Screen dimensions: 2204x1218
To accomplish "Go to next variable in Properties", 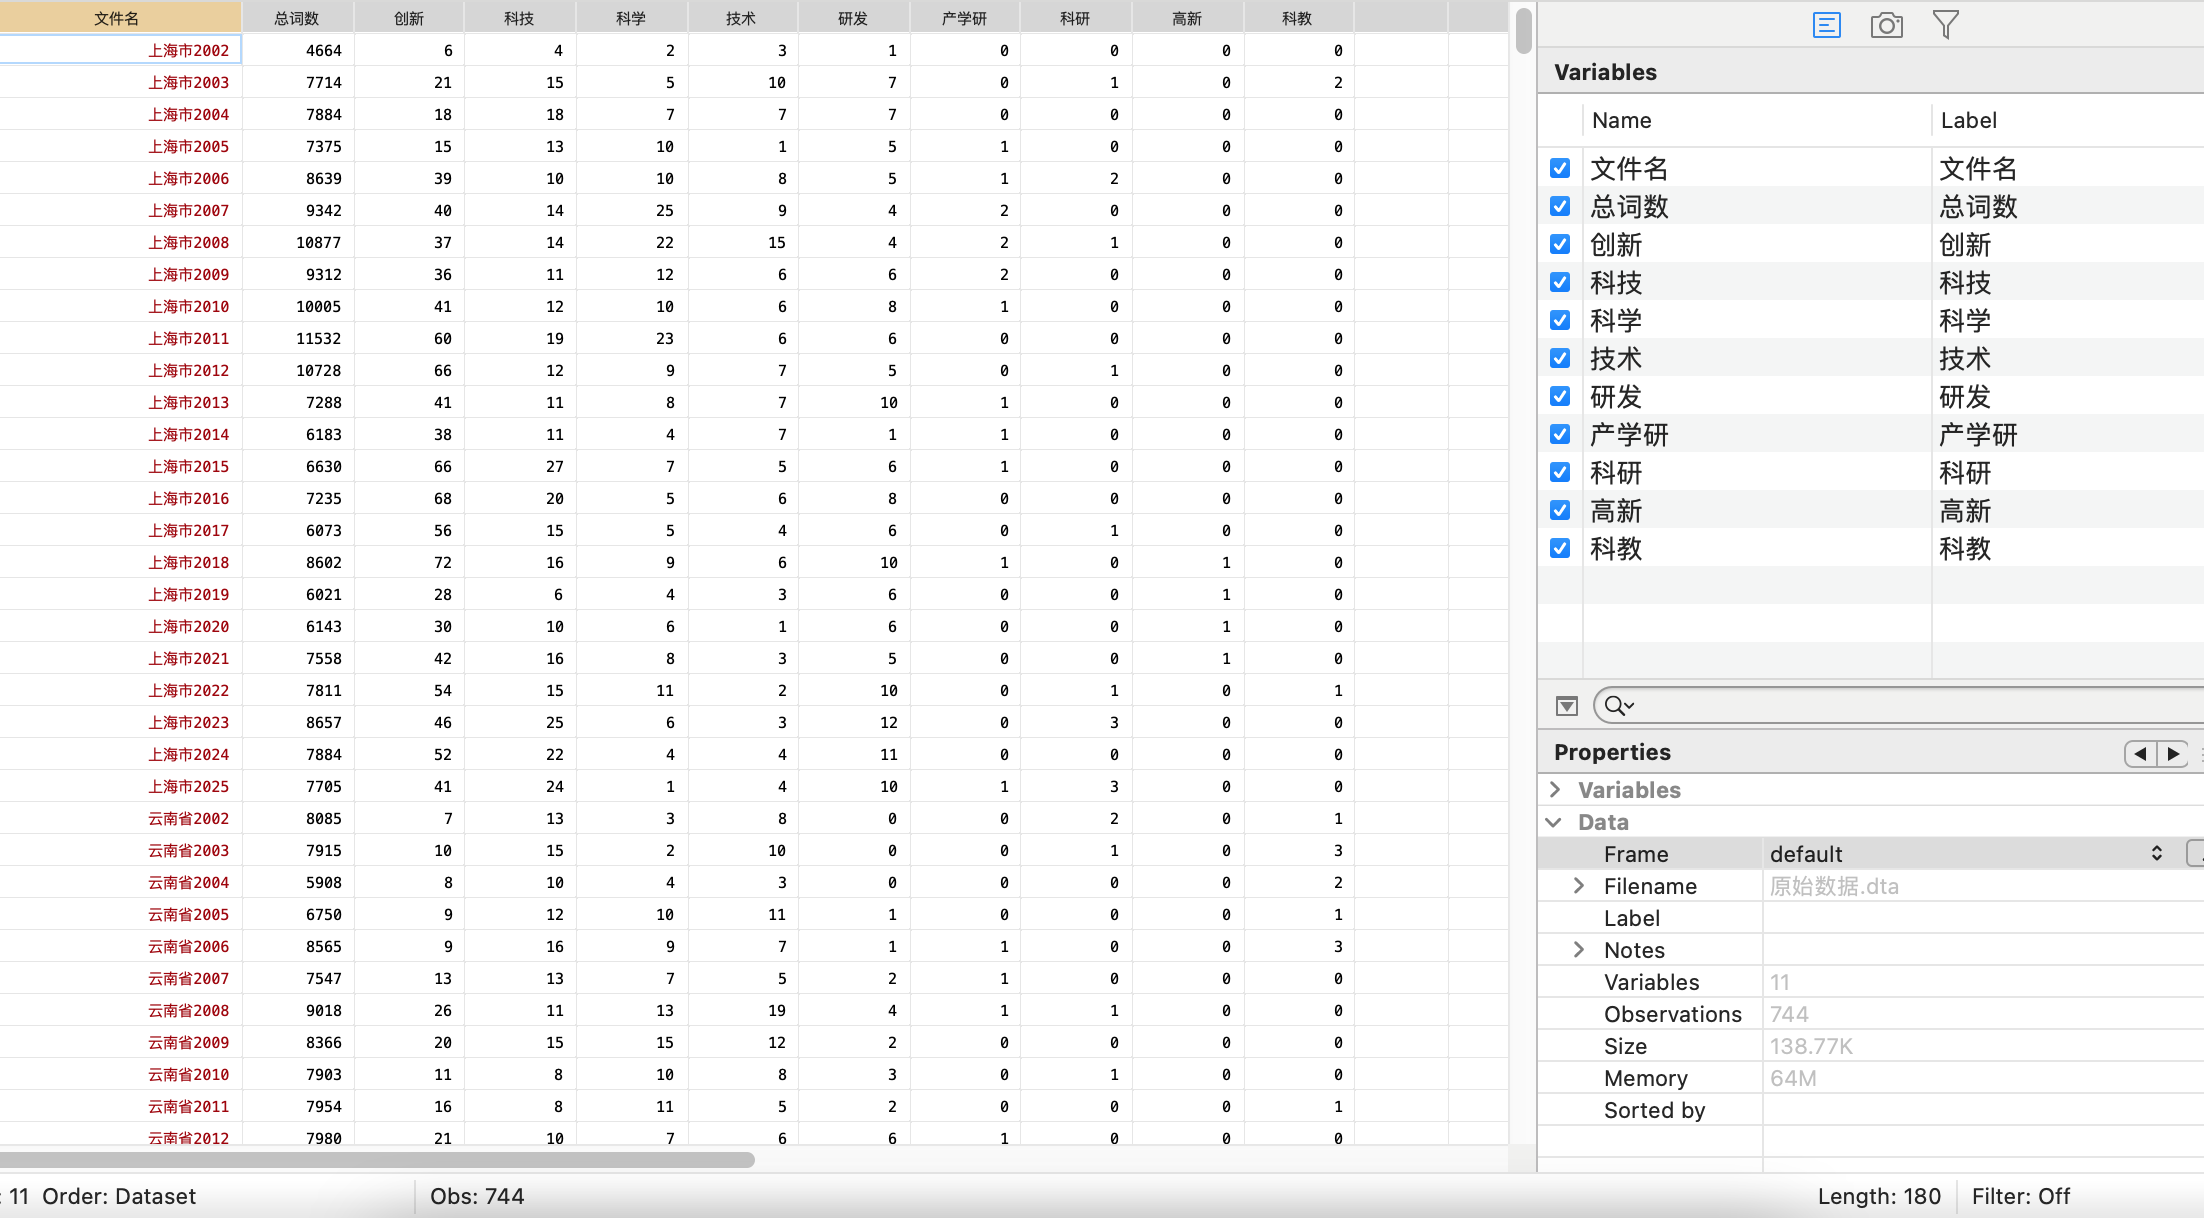I will click(2173, 753).
